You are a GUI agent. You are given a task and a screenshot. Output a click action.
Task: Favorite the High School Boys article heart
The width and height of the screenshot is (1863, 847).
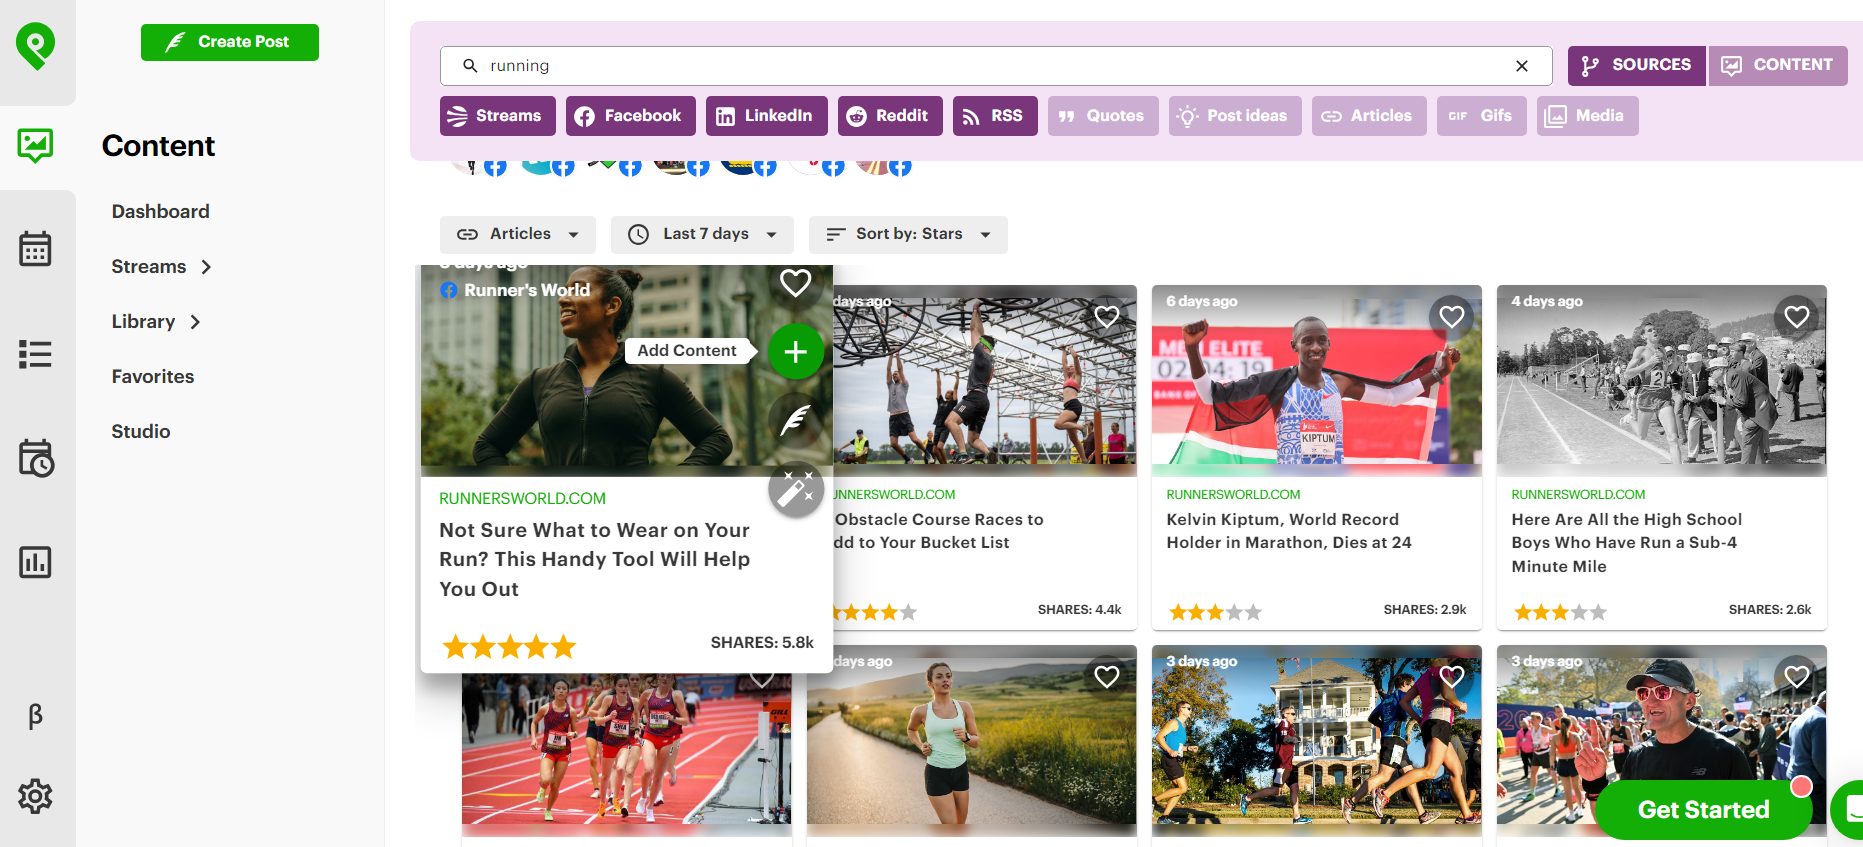pyautogui.click(x=1796, y=317)
